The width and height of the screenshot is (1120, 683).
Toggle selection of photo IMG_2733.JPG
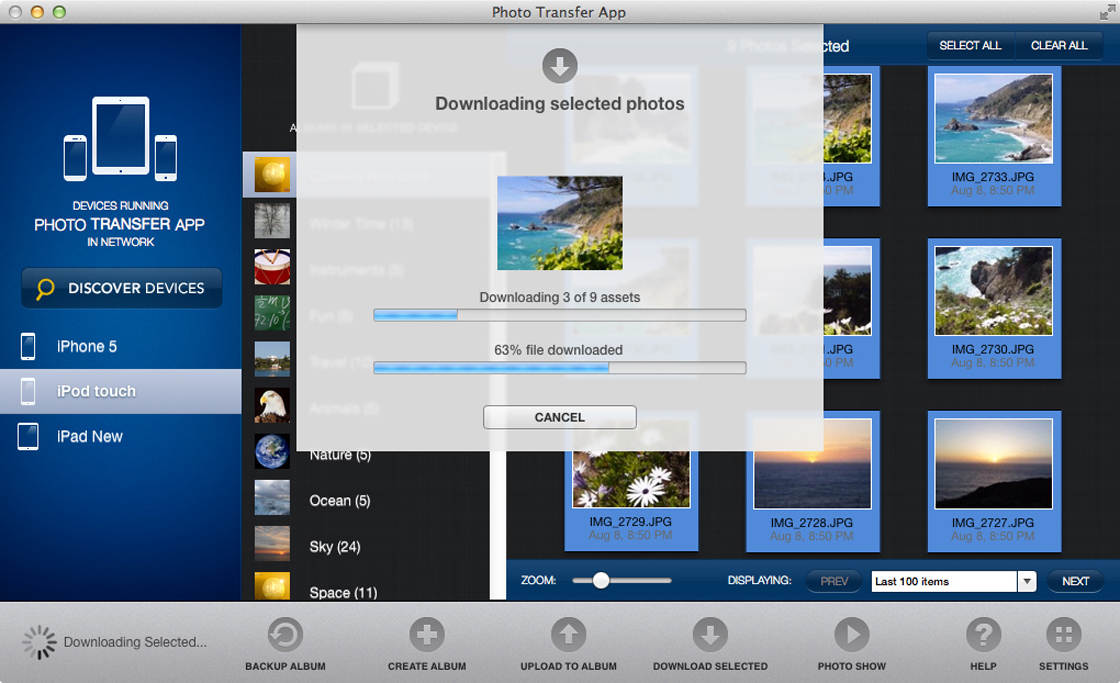click(993, 120)
